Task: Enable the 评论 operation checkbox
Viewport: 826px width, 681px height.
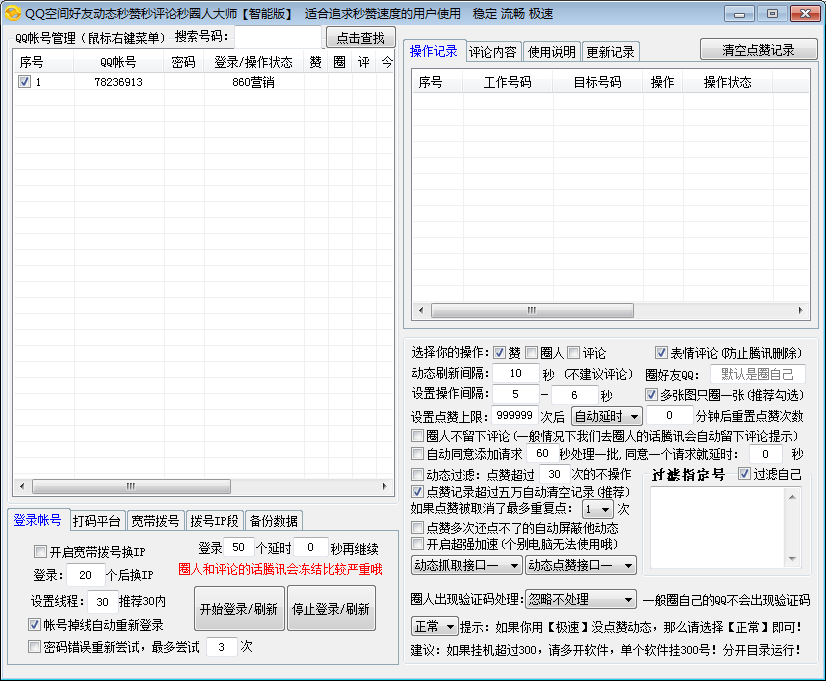Action: pos(574,353)
